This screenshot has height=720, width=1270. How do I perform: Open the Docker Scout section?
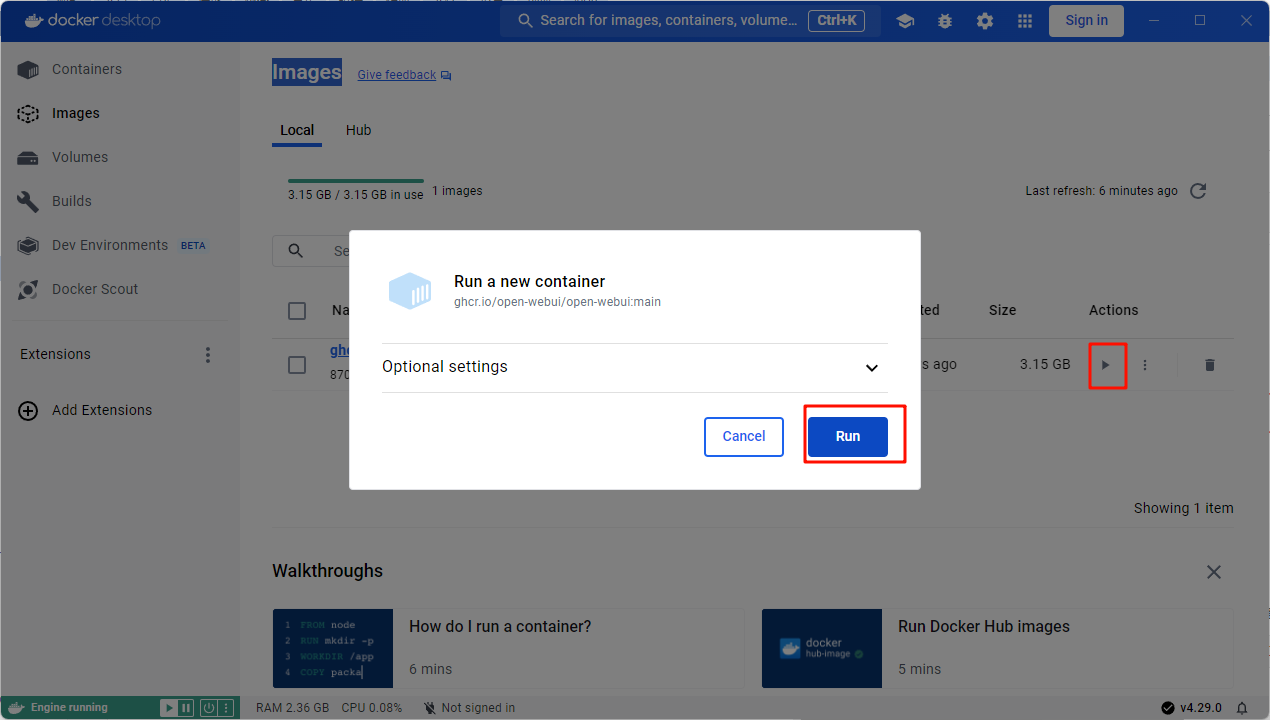(120, 289)
